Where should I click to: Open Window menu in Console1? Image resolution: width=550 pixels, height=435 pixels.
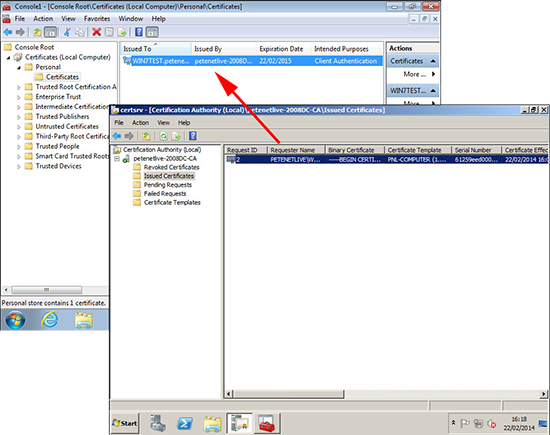coord(130,19)
